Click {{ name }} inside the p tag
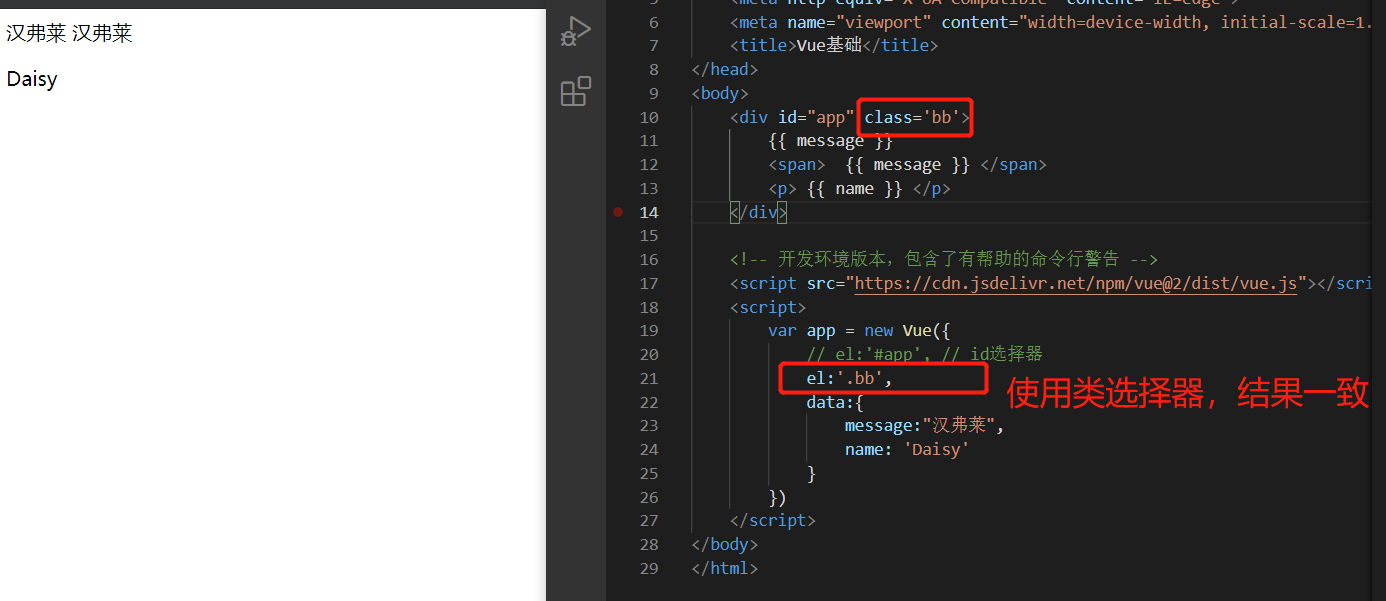 click(854, 188)
